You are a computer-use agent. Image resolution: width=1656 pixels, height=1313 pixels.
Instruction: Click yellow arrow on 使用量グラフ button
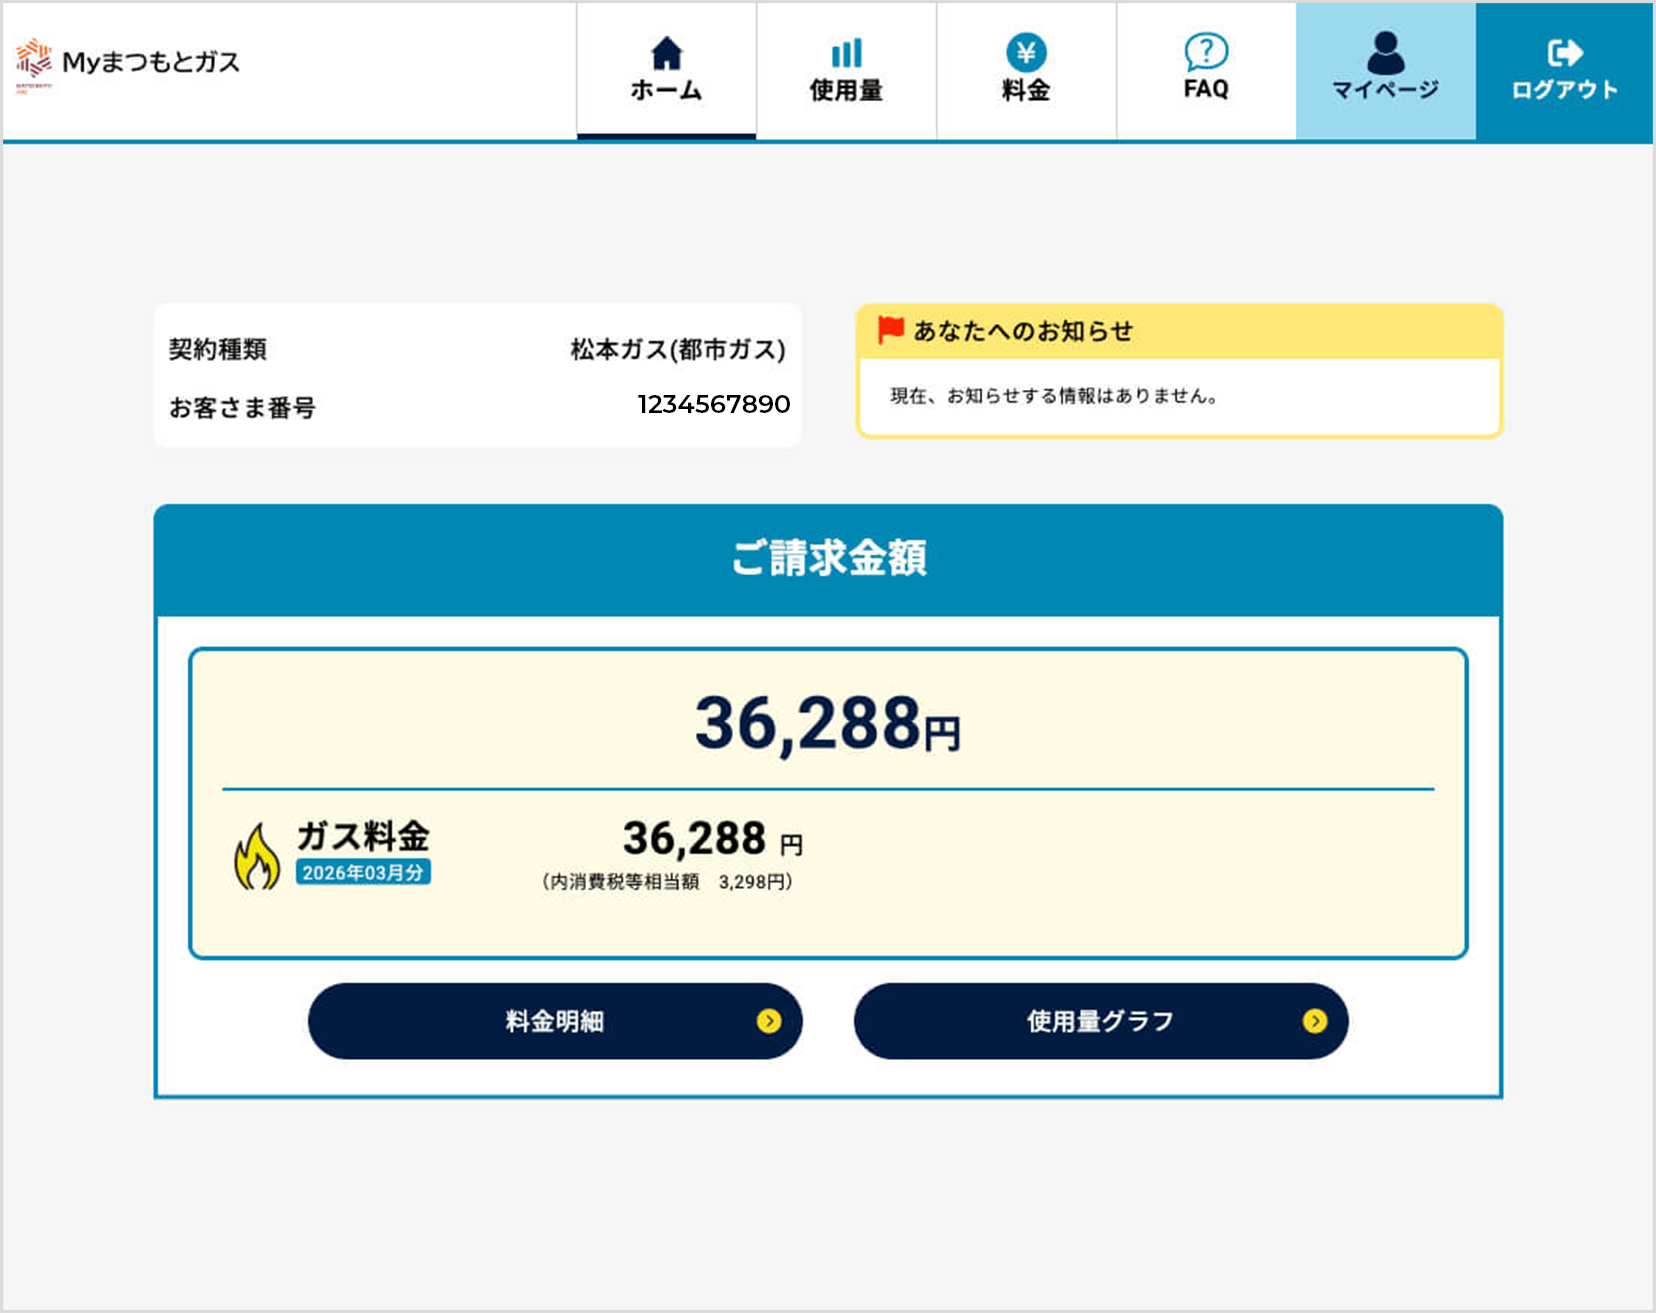point(1314,1021)
